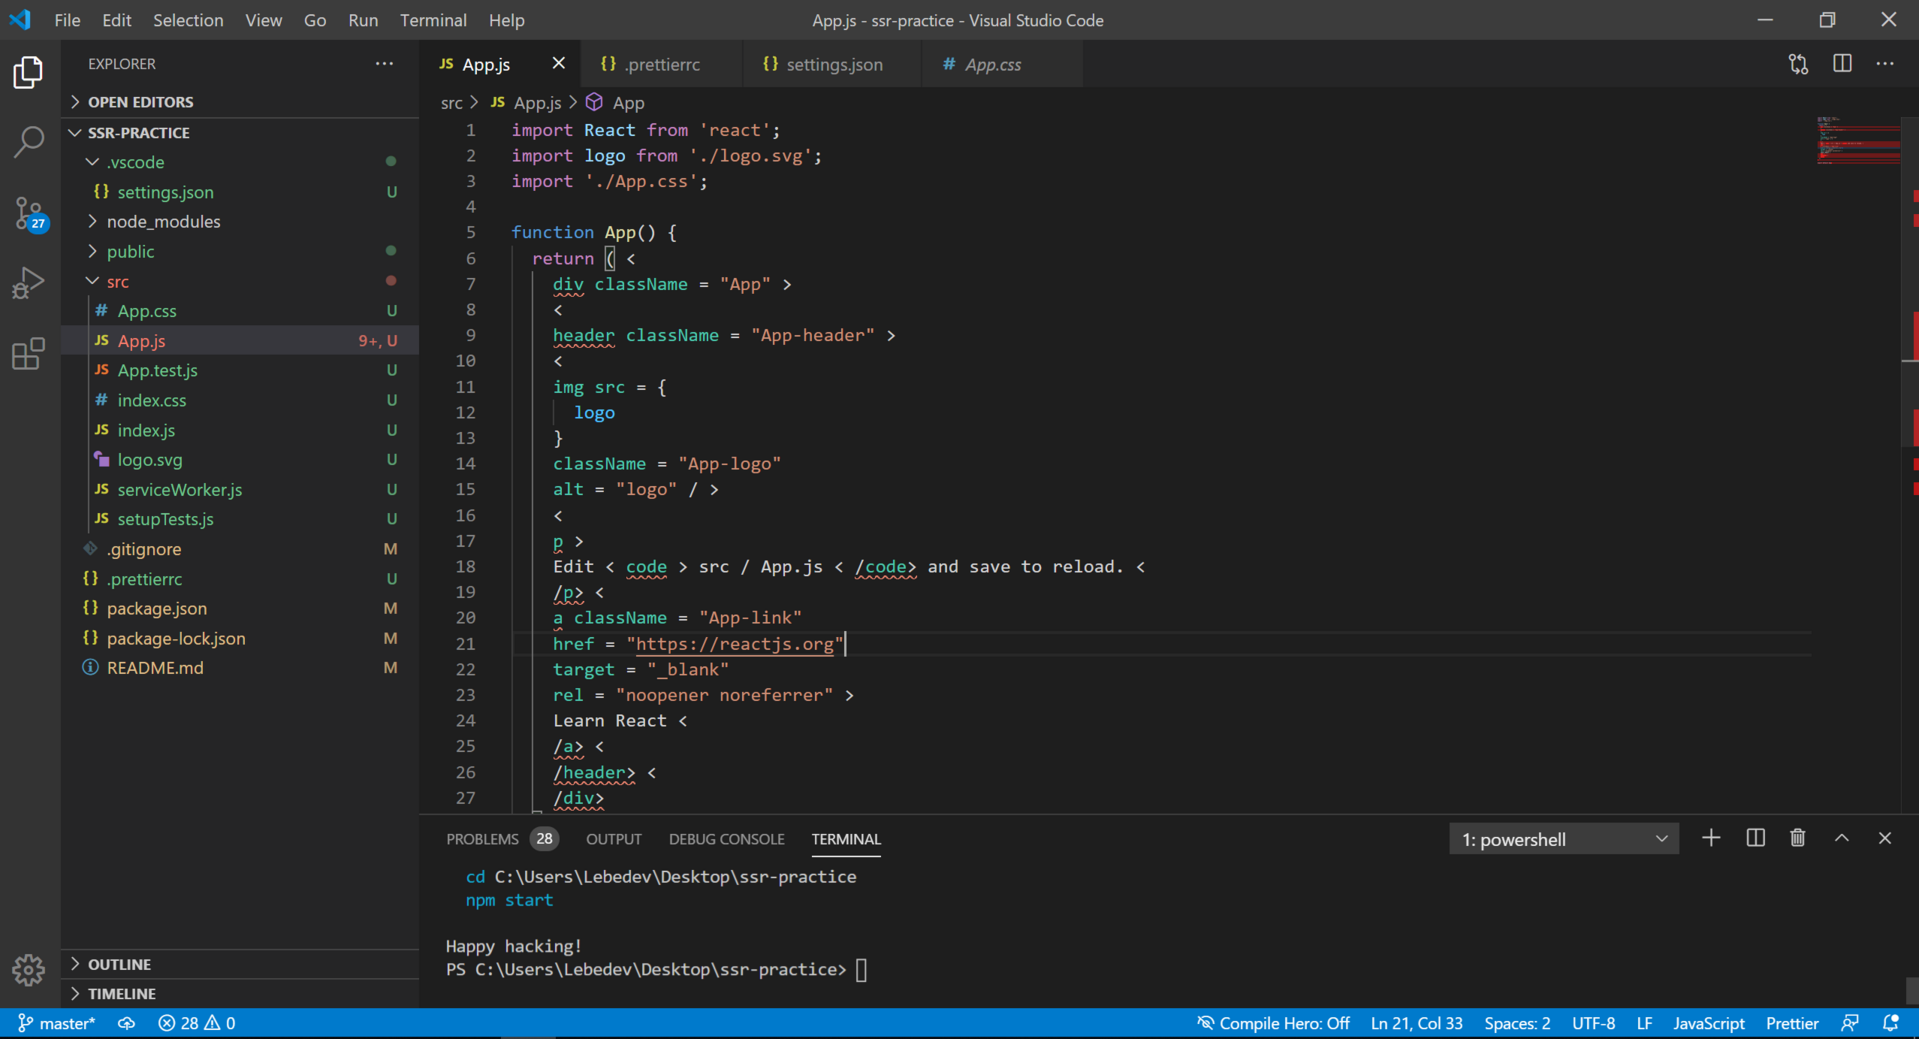Go to line via Ln 21, Col 33
The height and width of the screenshot is (1039, 1919).
[1416, 1023]
